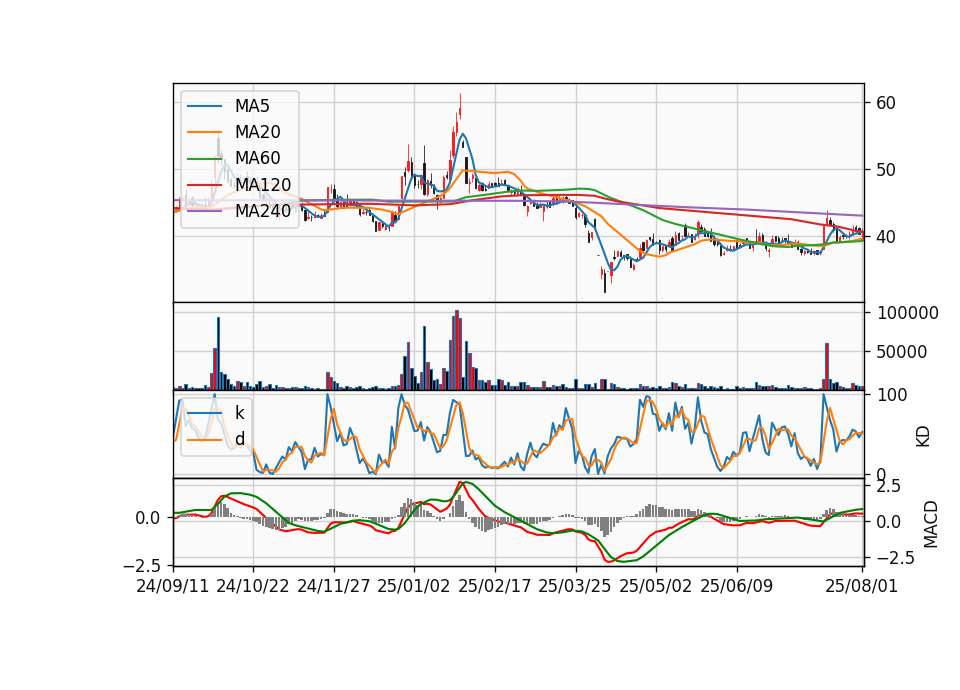Click the red MA120 line sample in legend
960x690 pixels.
pos(204,185)
